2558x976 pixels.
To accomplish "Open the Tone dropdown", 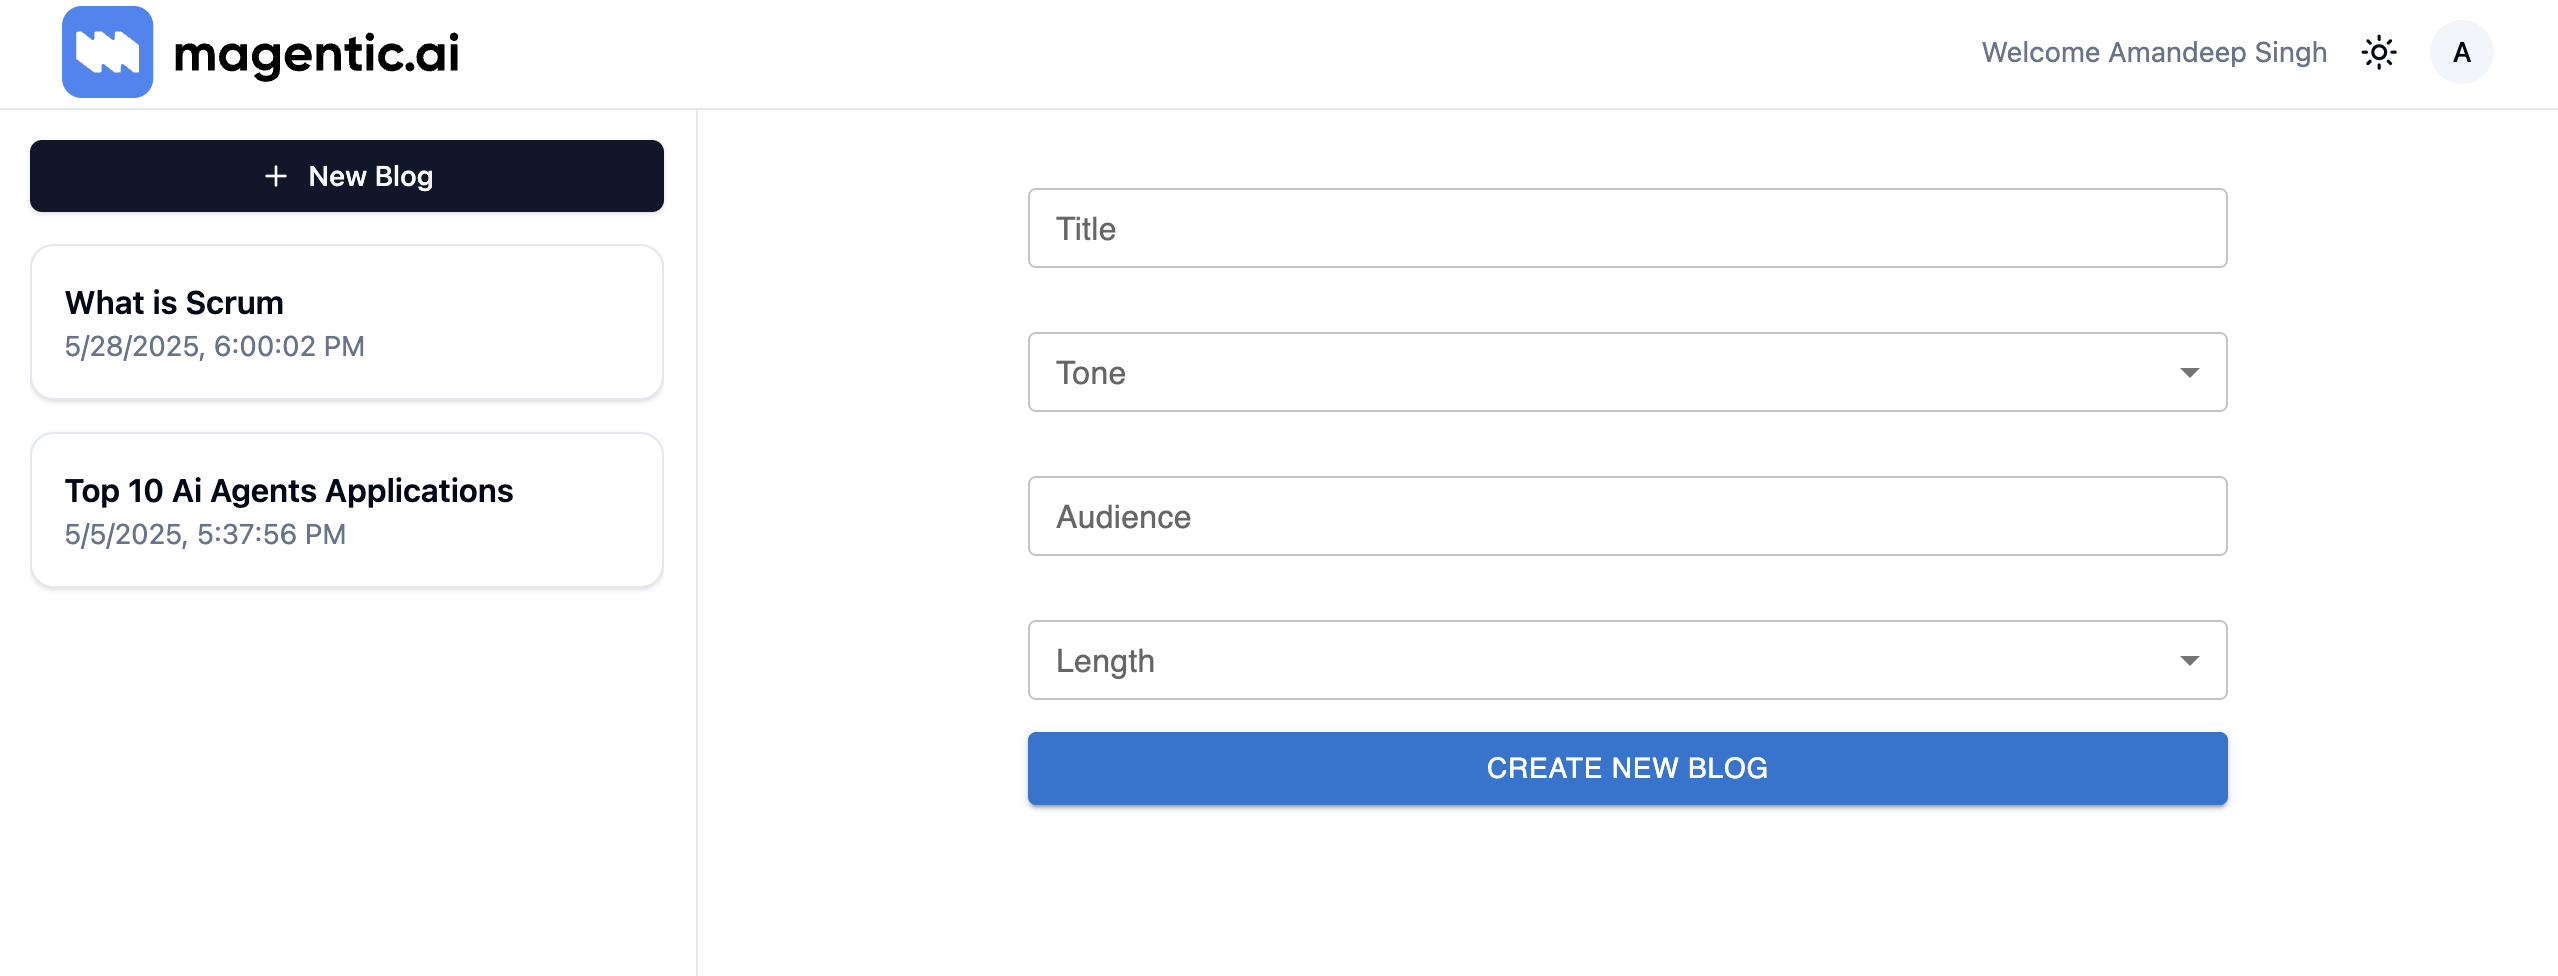I will pyautogui.click(x=1627, y=372).
